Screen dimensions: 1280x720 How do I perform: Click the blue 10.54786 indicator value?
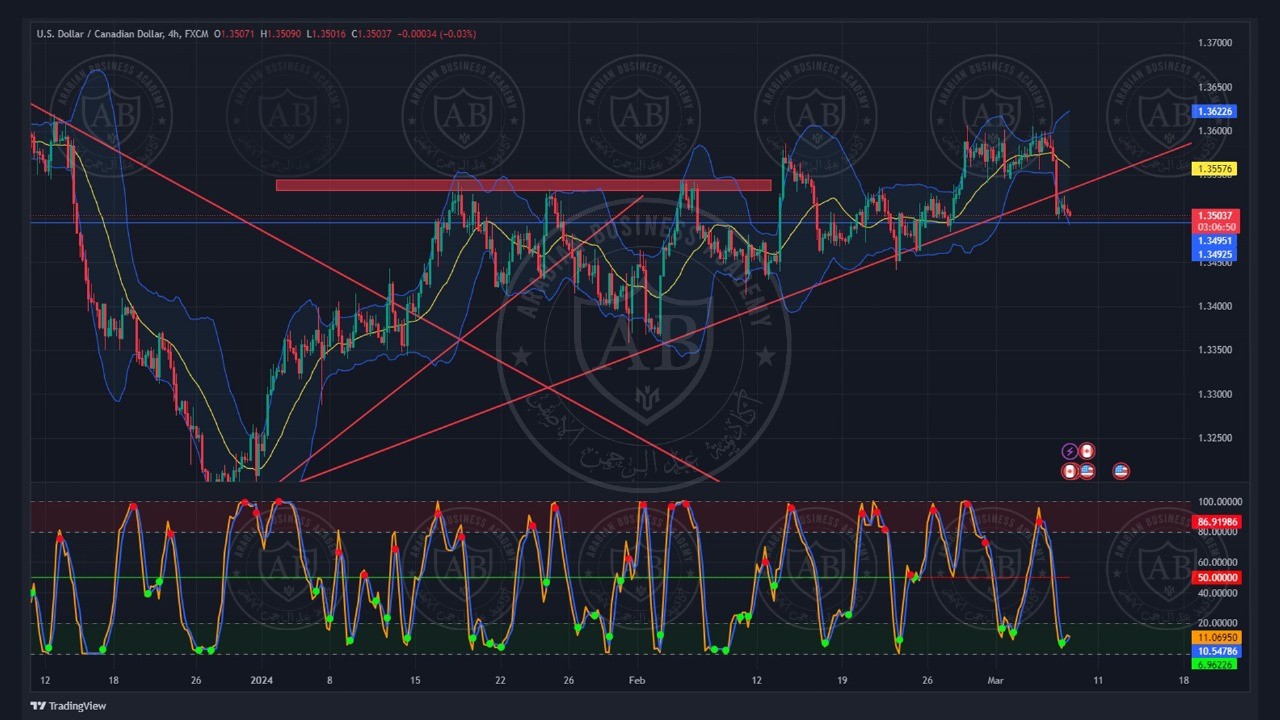(1217, 651)
